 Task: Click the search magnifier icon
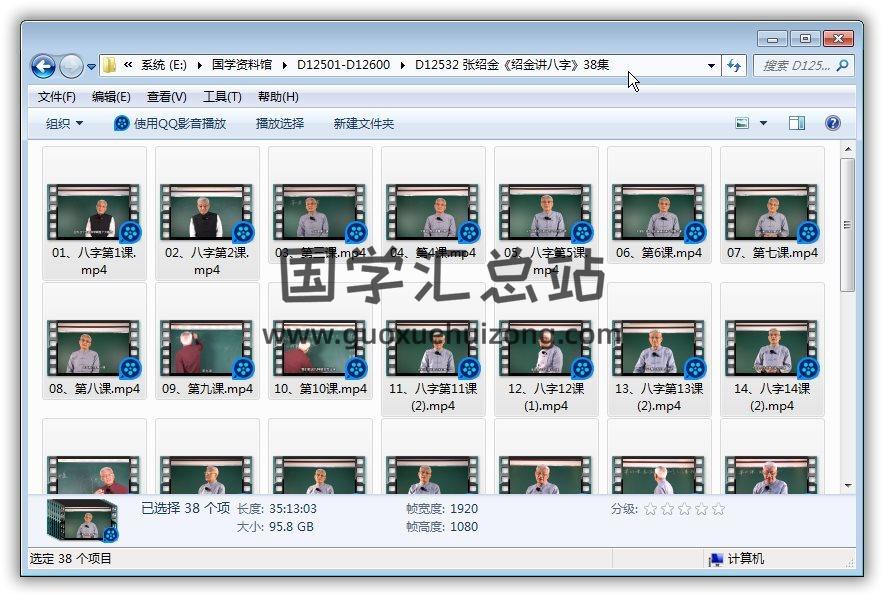842,66
